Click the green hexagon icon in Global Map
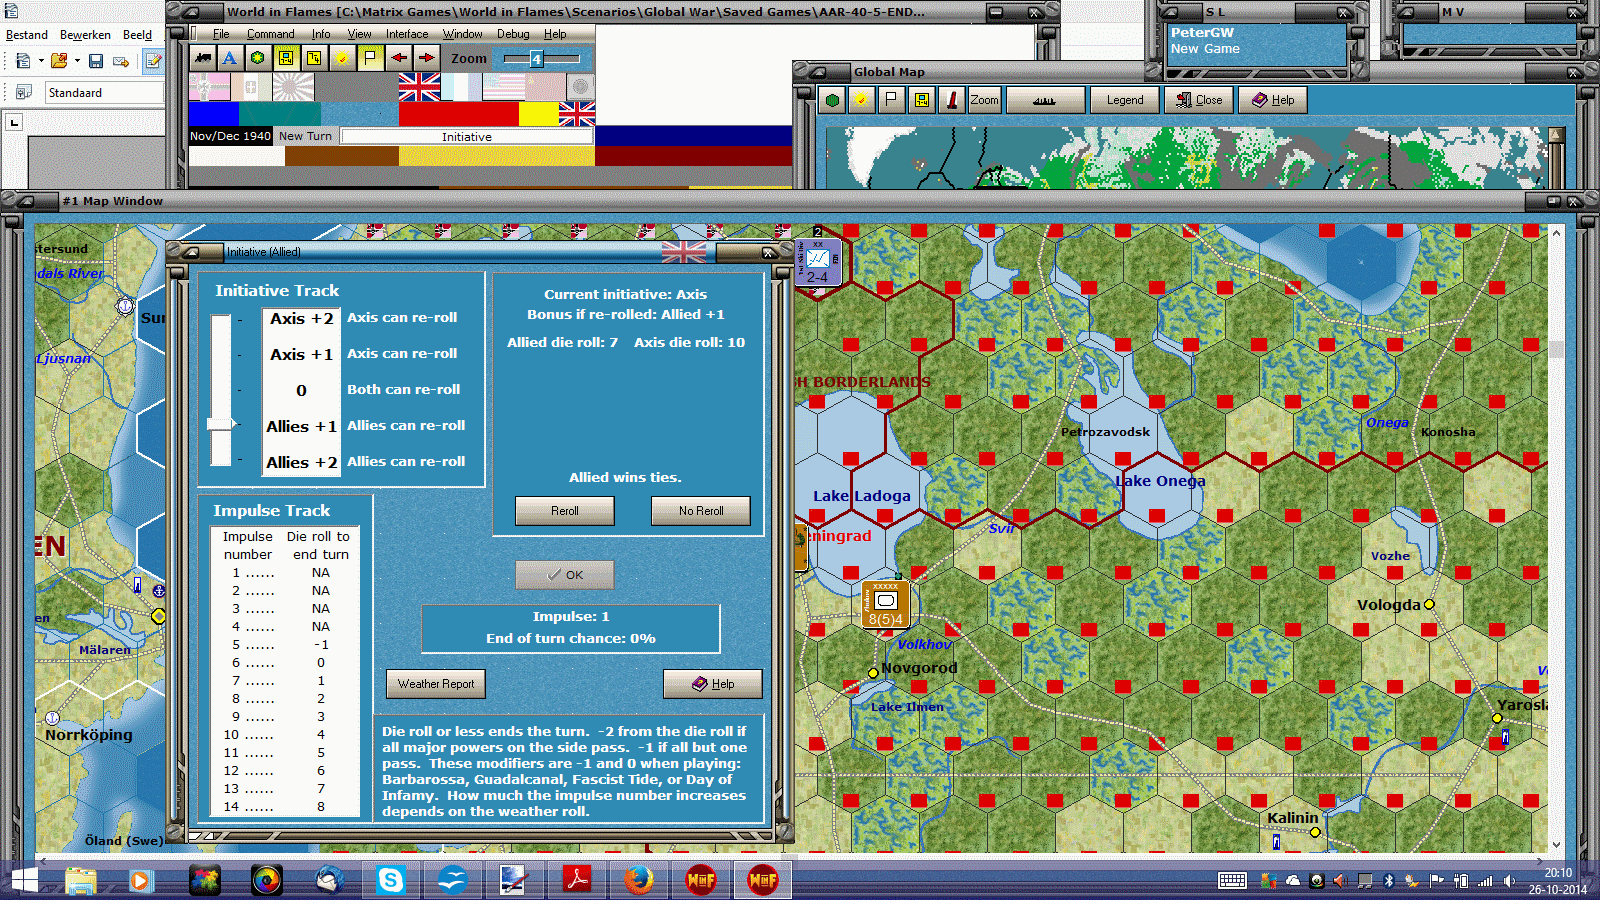Viewport: 1600px width, 900px height. pyautogui.click(x=832, y=100)
